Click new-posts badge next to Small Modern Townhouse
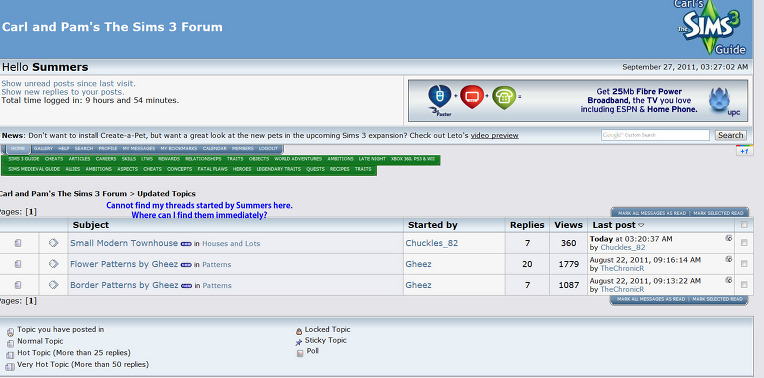This screenshot has width=764, height=378. [x=186, y=244]
